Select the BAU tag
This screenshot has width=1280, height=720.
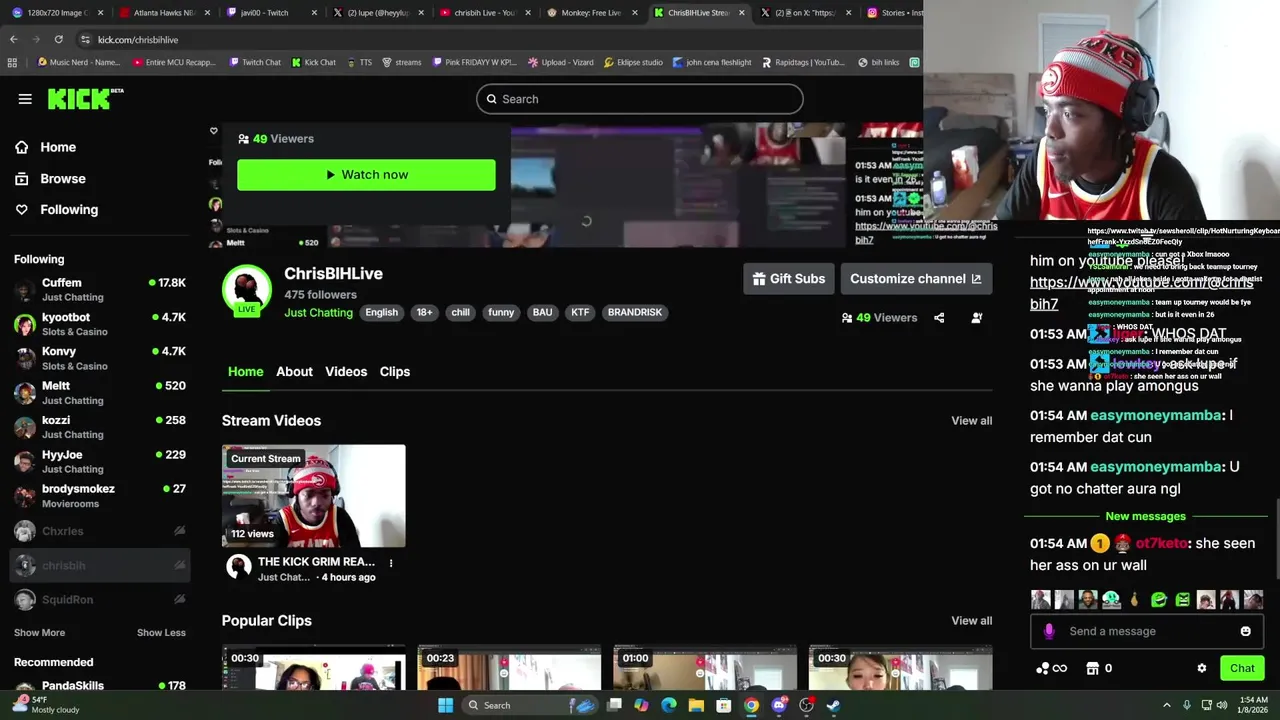[542, 313]
